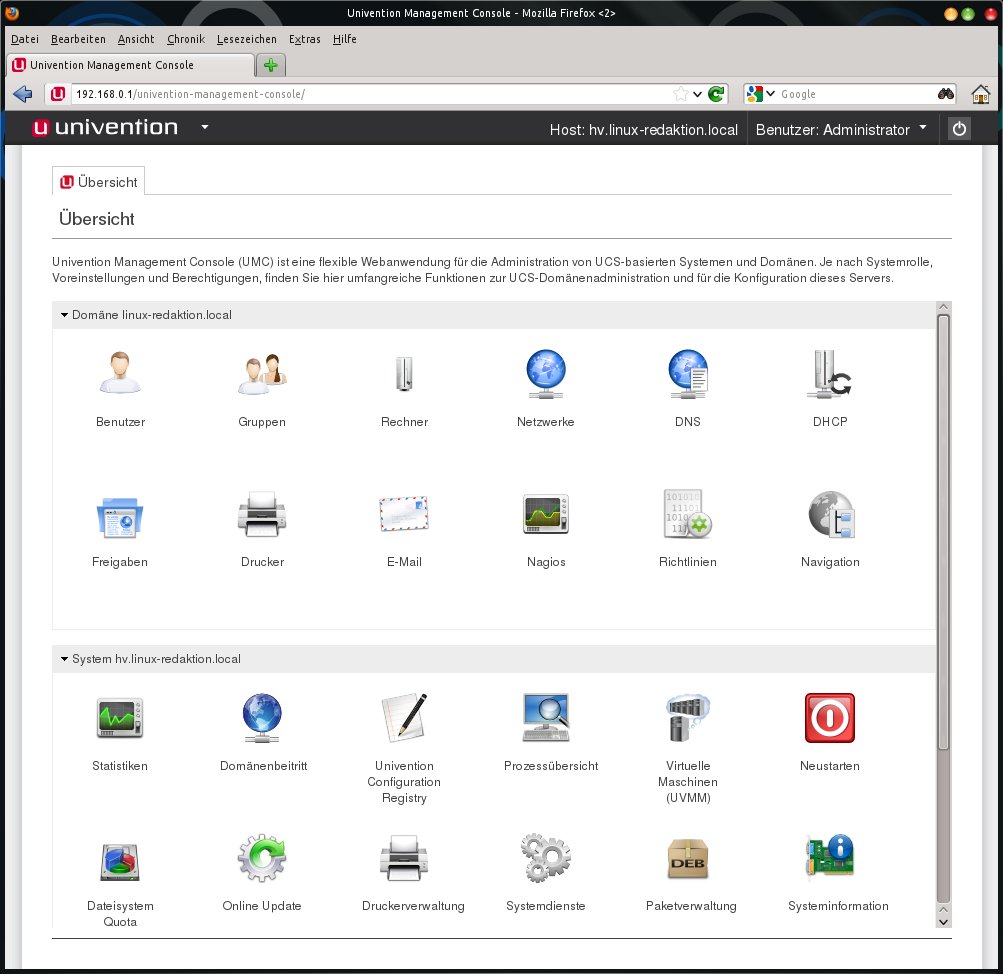Screen dimensions: 1003x974
Task: Open the Domänenbeitritt globe icon
Action: 262,718
